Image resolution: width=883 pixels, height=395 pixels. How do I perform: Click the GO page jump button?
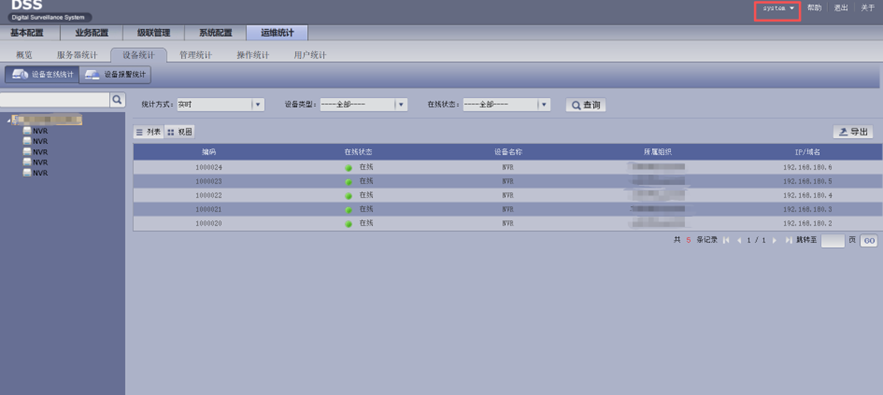869,241
